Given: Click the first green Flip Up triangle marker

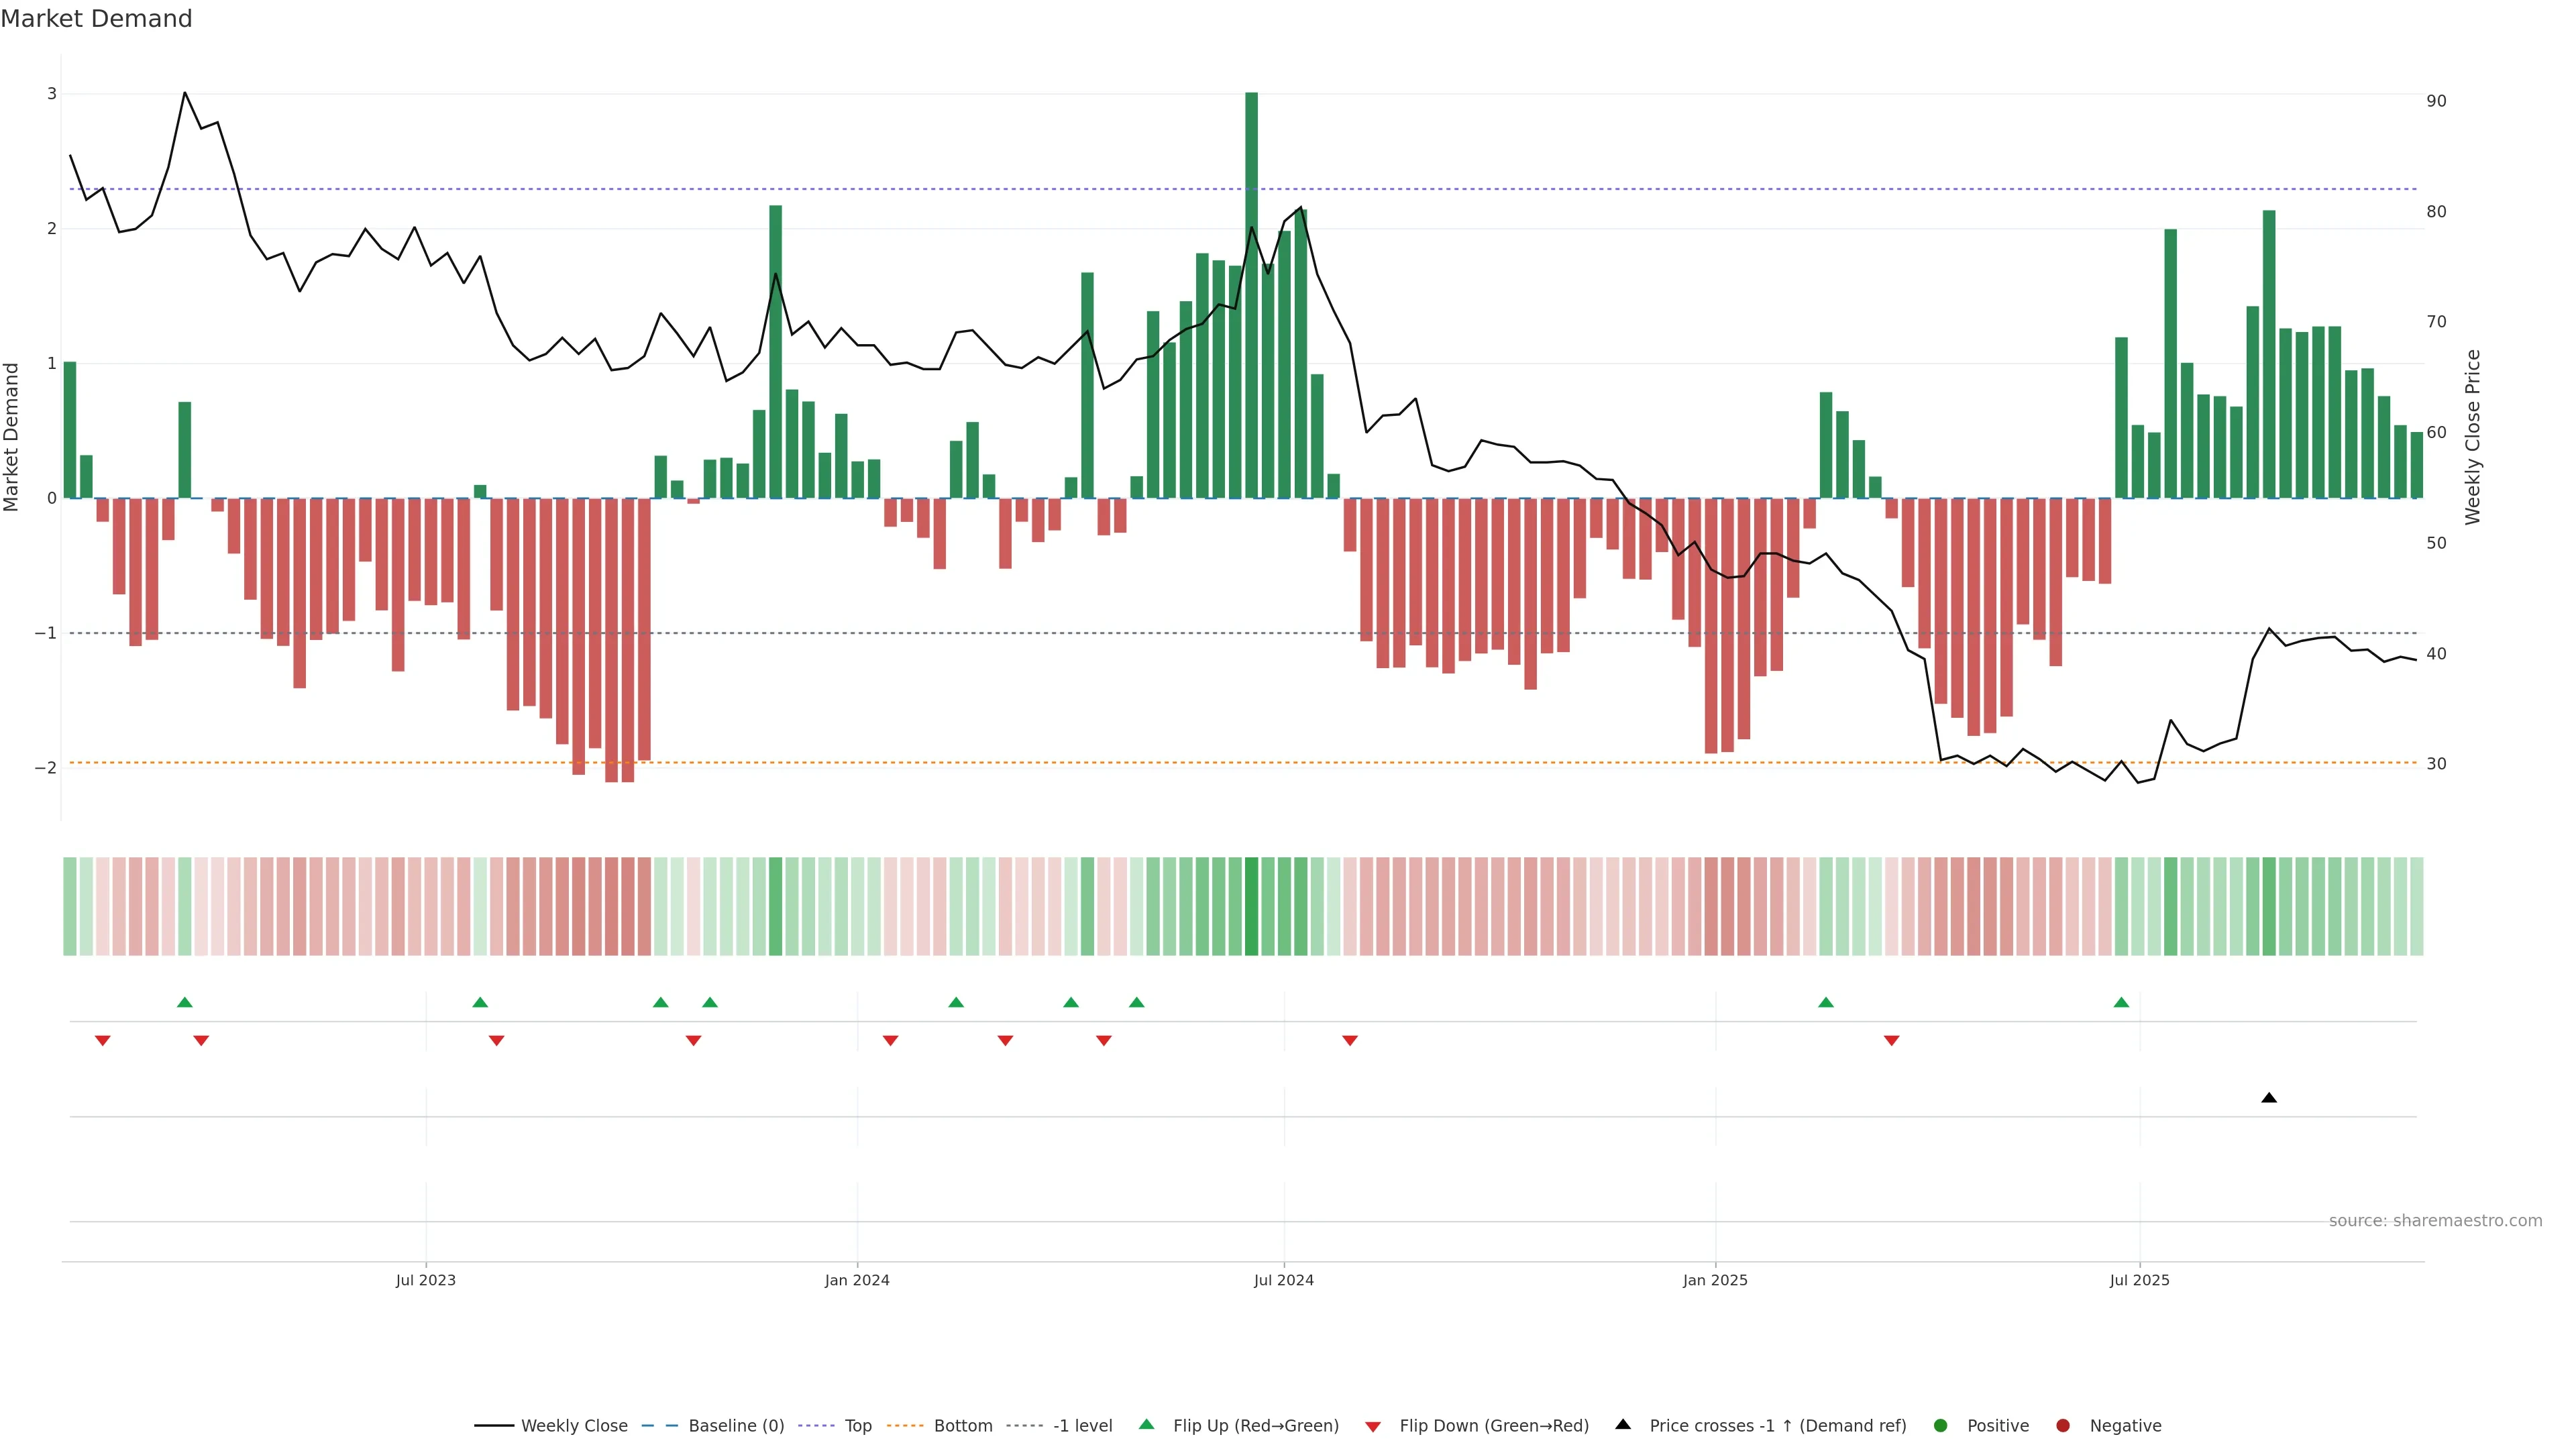Looking at the screenshot, I should tap(184, 1002).
